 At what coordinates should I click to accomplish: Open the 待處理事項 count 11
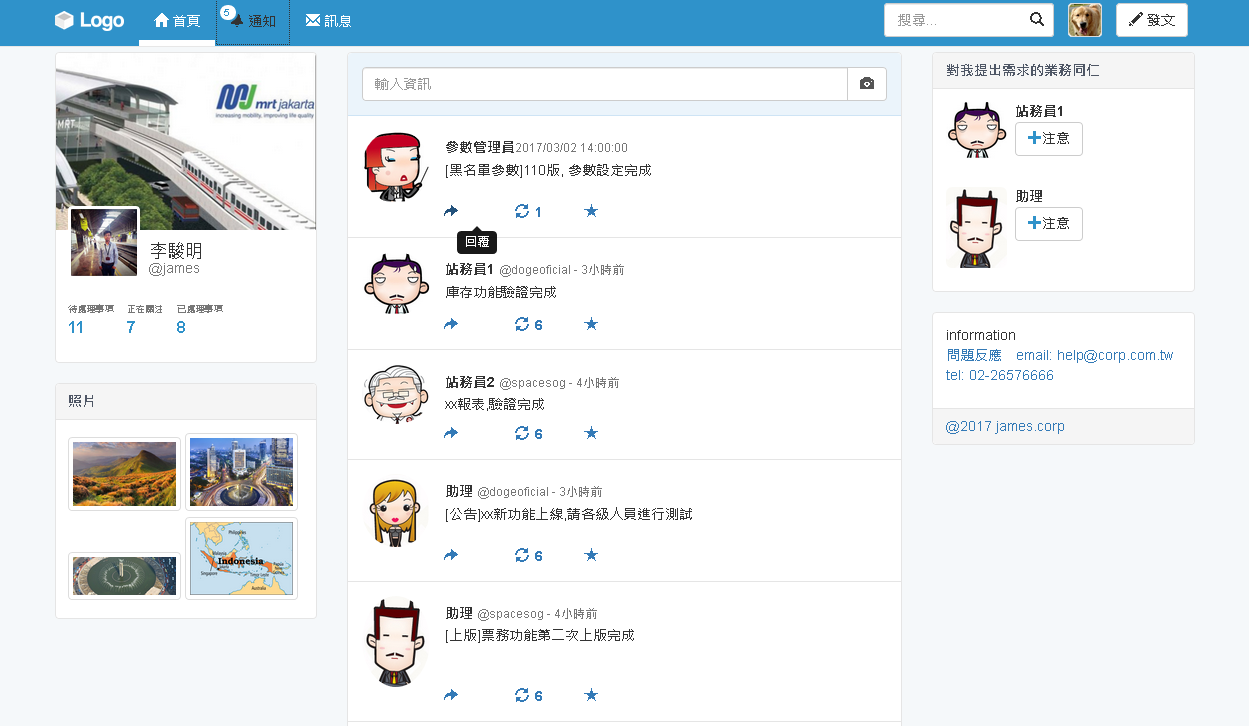[76, 327]
